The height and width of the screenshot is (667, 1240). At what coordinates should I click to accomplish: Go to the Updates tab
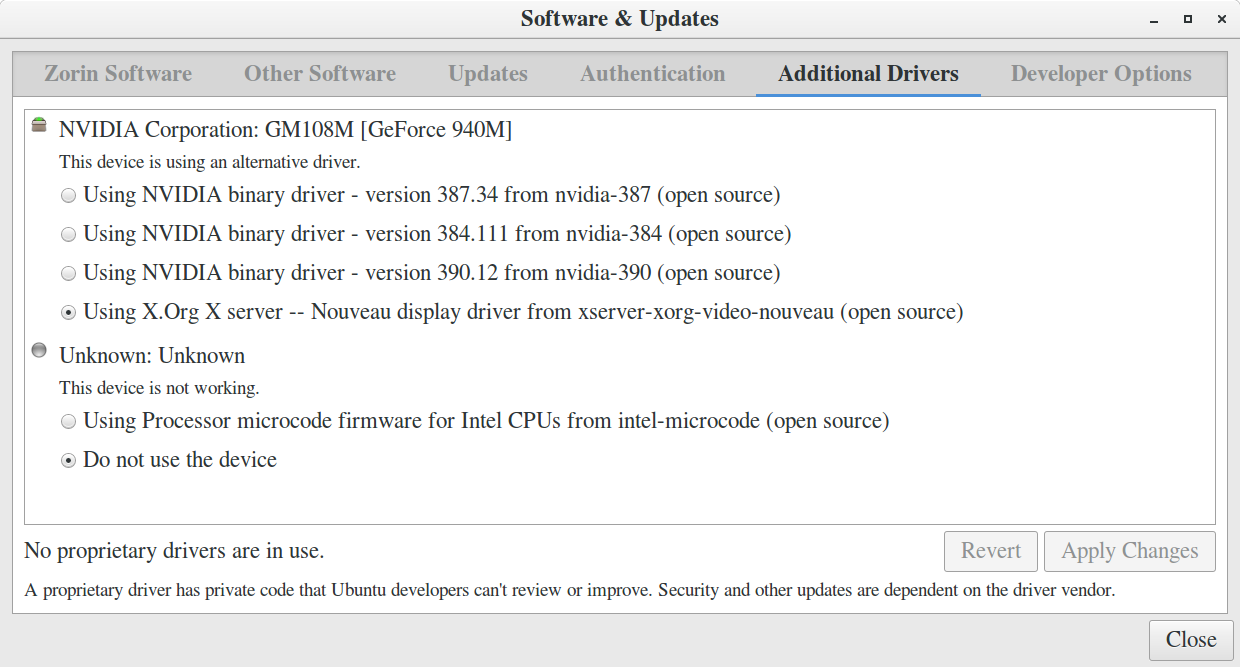[x=488, y=74]
